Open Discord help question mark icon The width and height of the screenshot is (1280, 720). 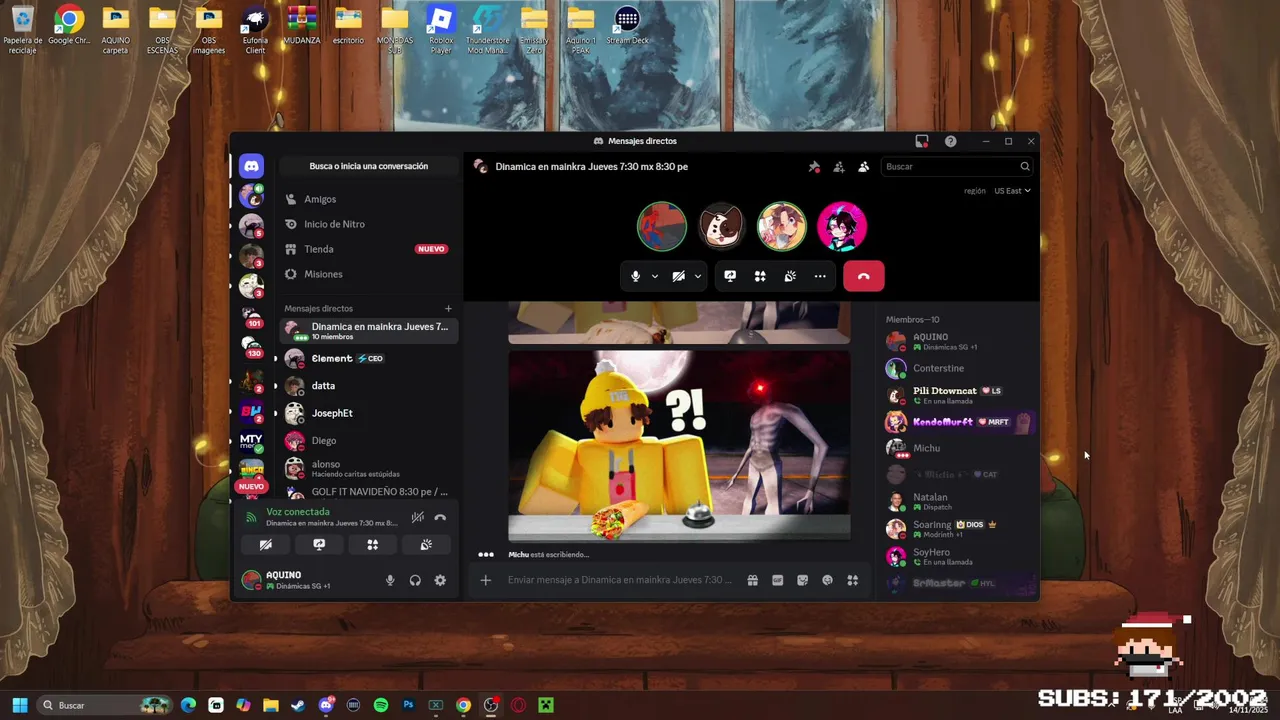pos(951,141)
